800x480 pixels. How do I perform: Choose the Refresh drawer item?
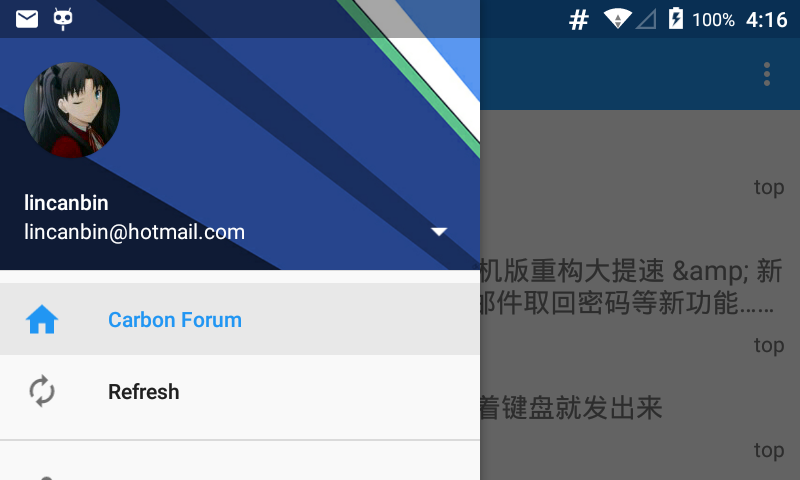point(240,392)
